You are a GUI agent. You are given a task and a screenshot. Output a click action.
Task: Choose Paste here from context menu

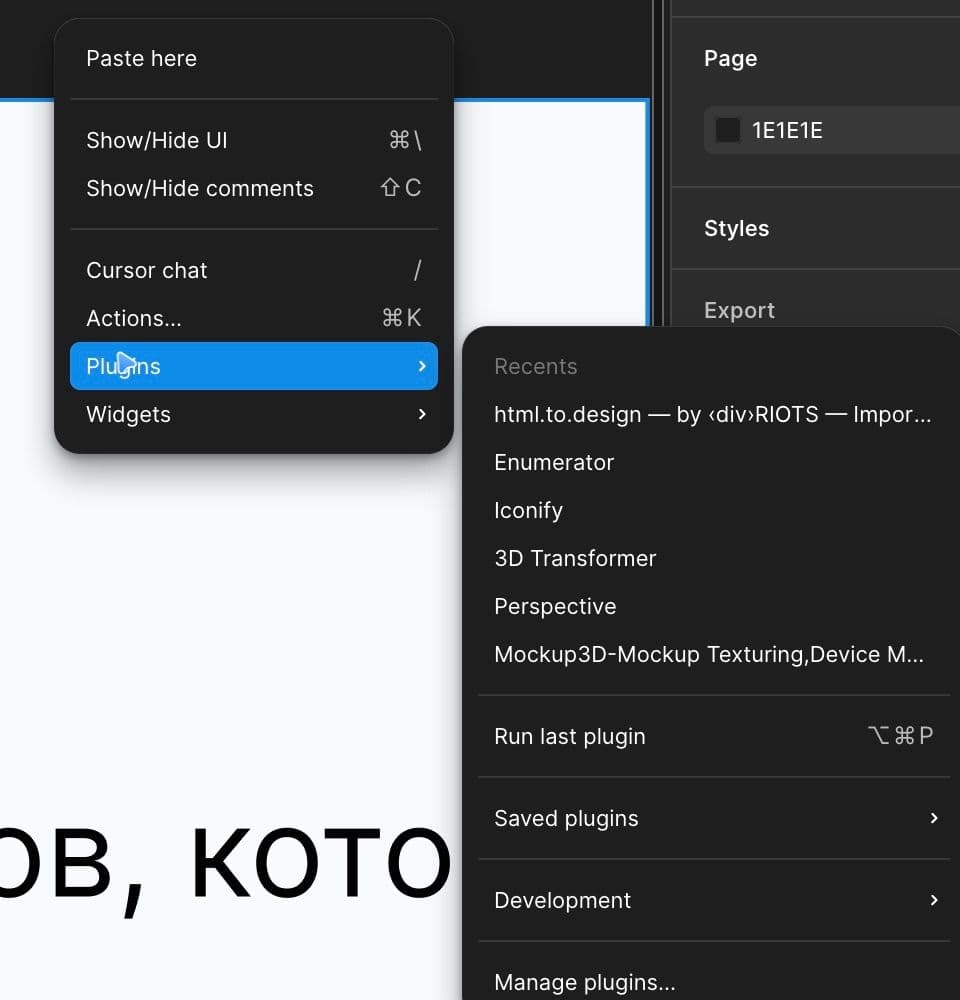click(253, 59)
